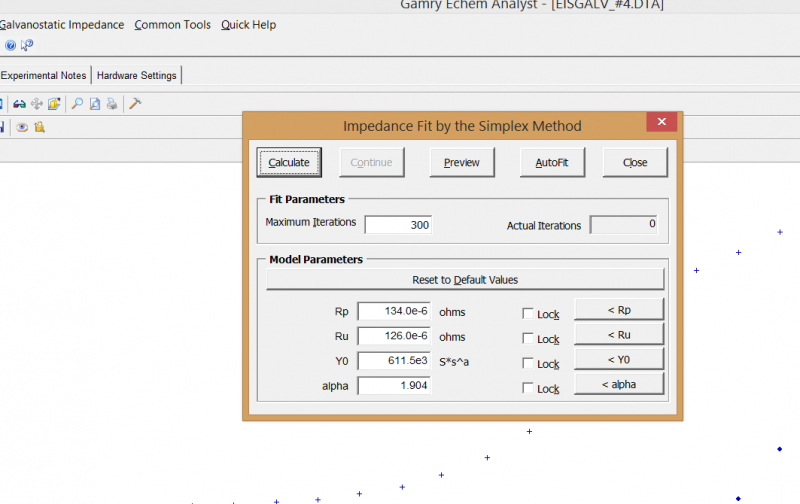Activate the context help pointer icon
The height and width of the screenshot is (504, 800).
(27, 45)
